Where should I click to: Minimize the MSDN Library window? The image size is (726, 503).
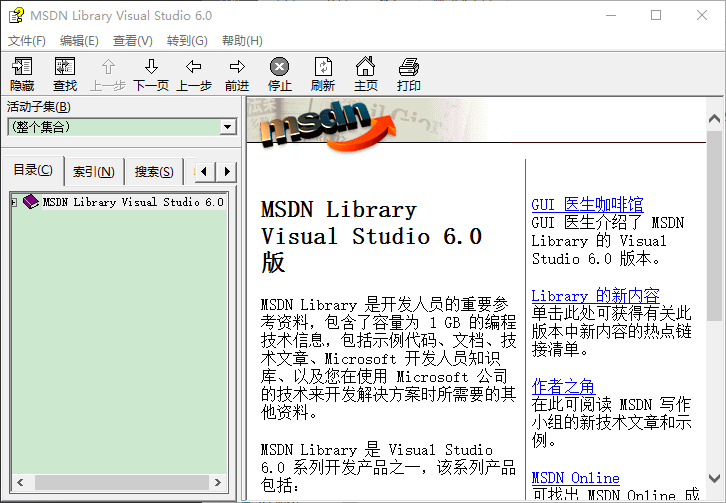(611, 15)
